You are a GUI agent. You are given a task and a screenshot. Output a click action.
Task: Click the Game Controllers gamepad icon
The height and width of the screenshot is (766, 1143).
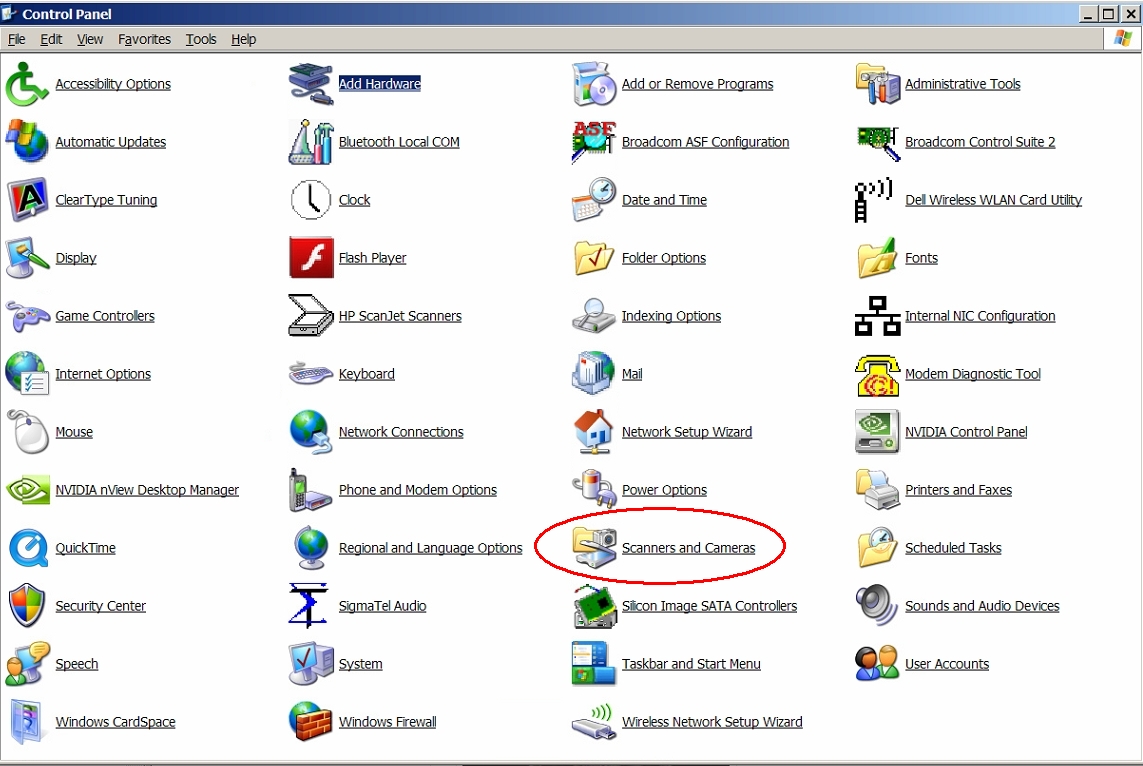coord(27,316)
